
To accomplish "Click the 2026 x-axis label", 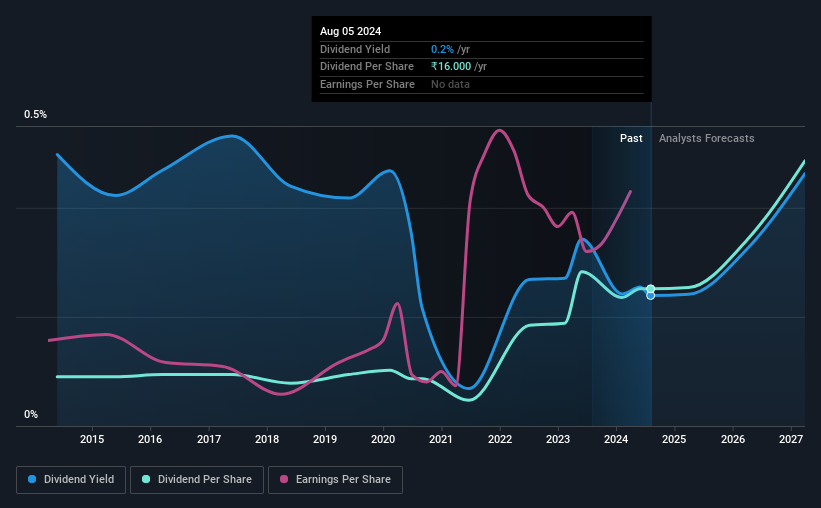I will pyautogui.click(x=733, y=439).
